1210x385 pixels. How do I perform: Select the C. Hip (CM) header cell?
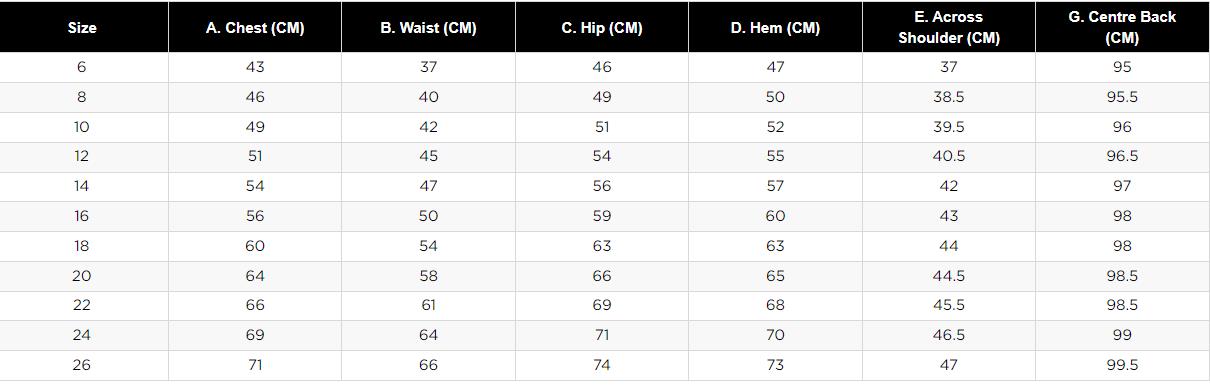coord(602,28)
